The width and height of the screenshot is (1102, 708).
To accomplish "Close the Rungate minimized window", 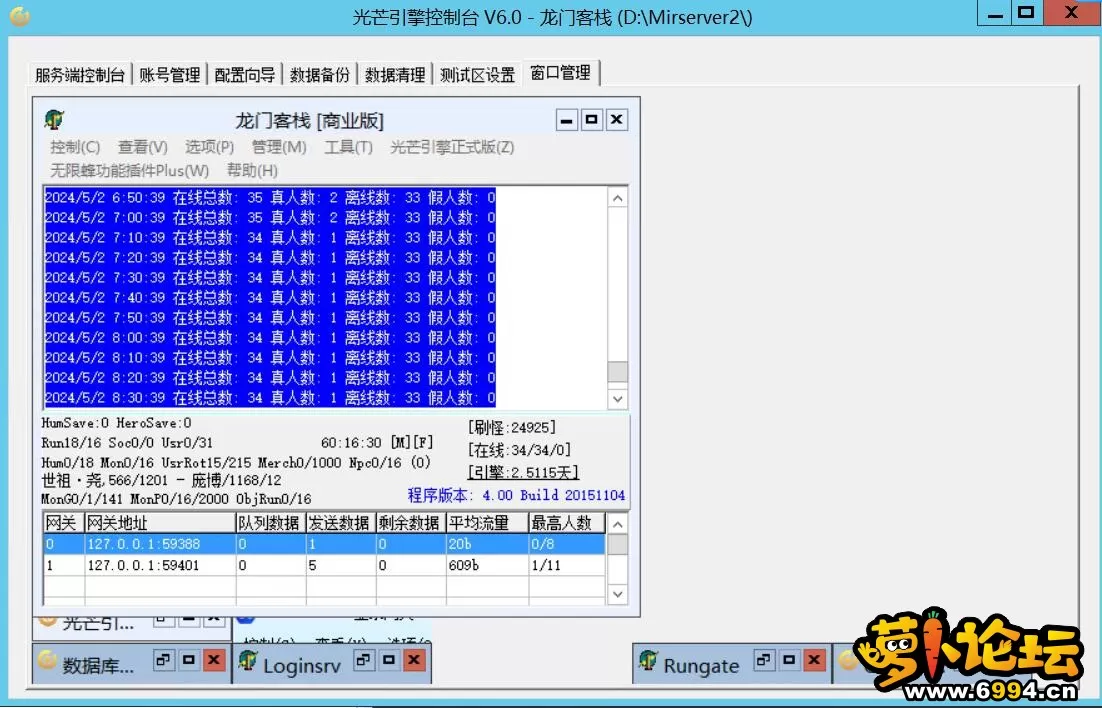I will pyautogui.click(x=815, y=660).
